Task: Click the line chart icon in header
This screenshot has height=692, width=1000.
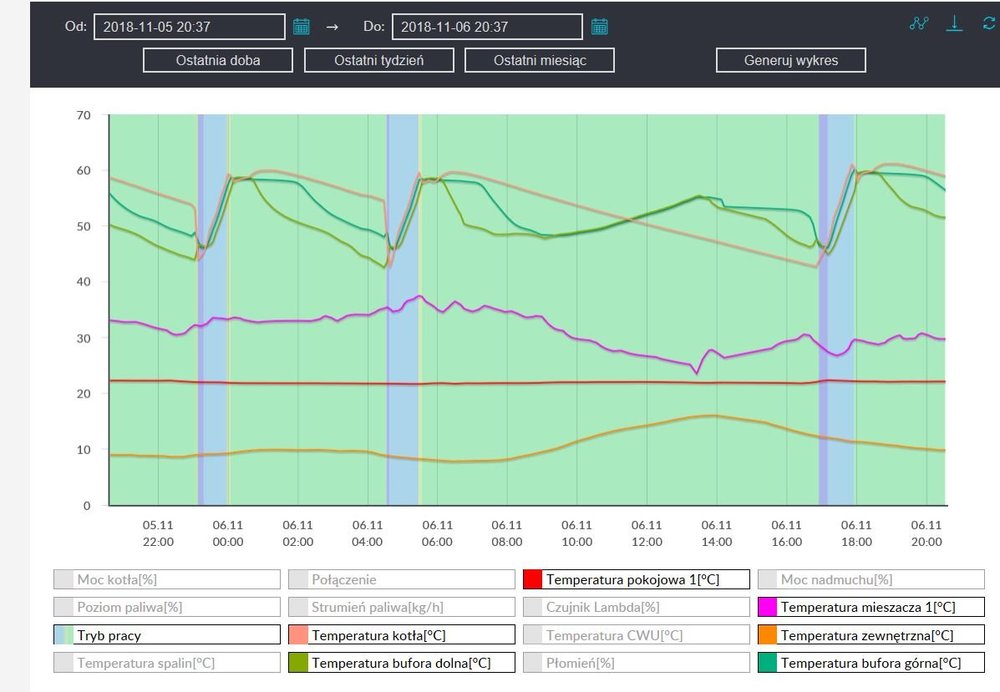Action: (x=920, y=24)
